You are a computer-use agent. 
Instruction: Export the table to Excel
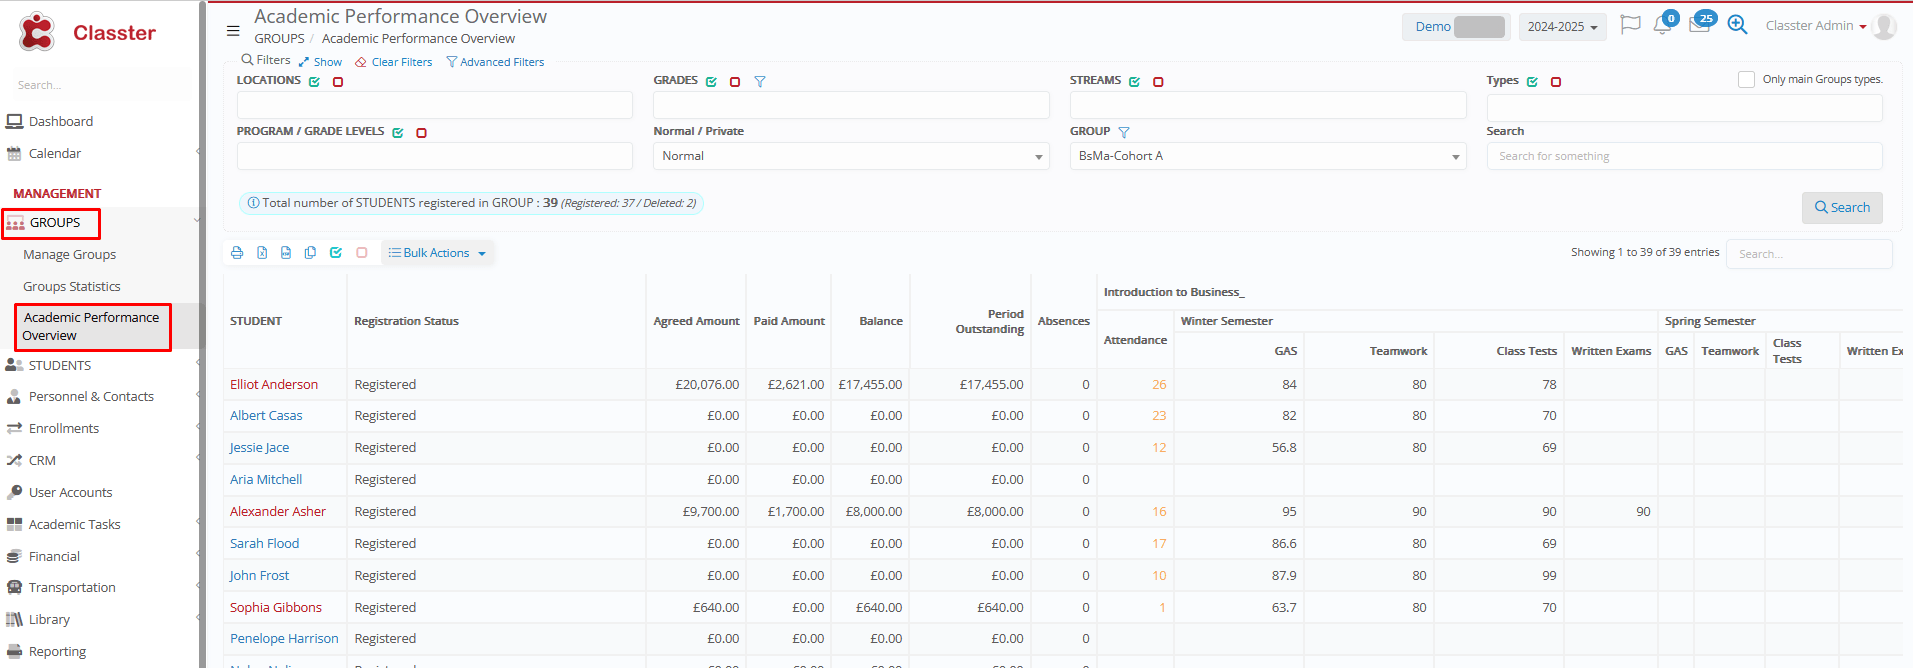[262, 253]
